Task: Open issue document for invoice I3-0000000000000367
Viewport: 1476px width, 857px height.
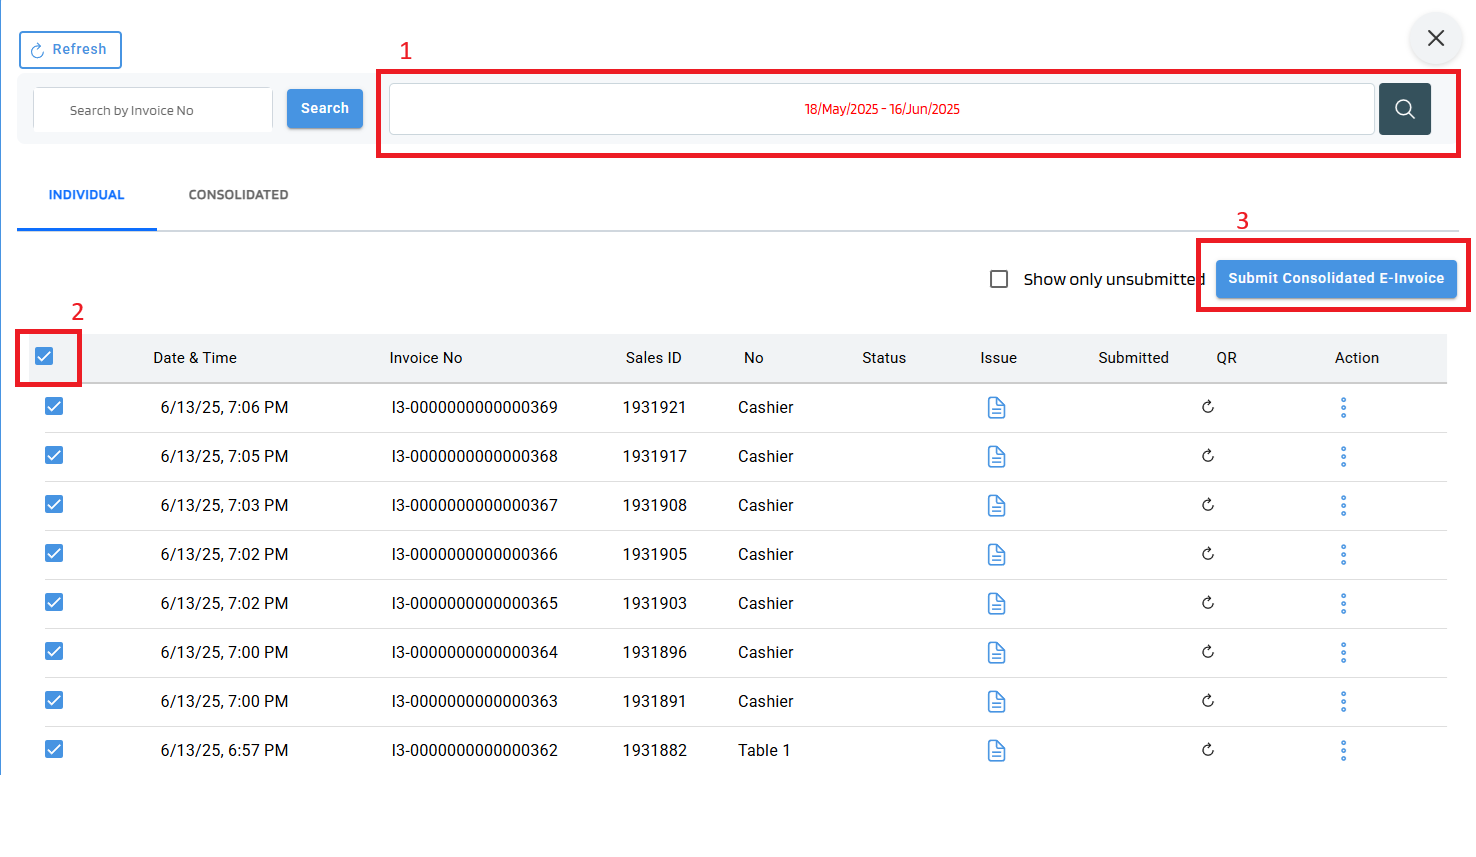Action: (x=996, y=505)
